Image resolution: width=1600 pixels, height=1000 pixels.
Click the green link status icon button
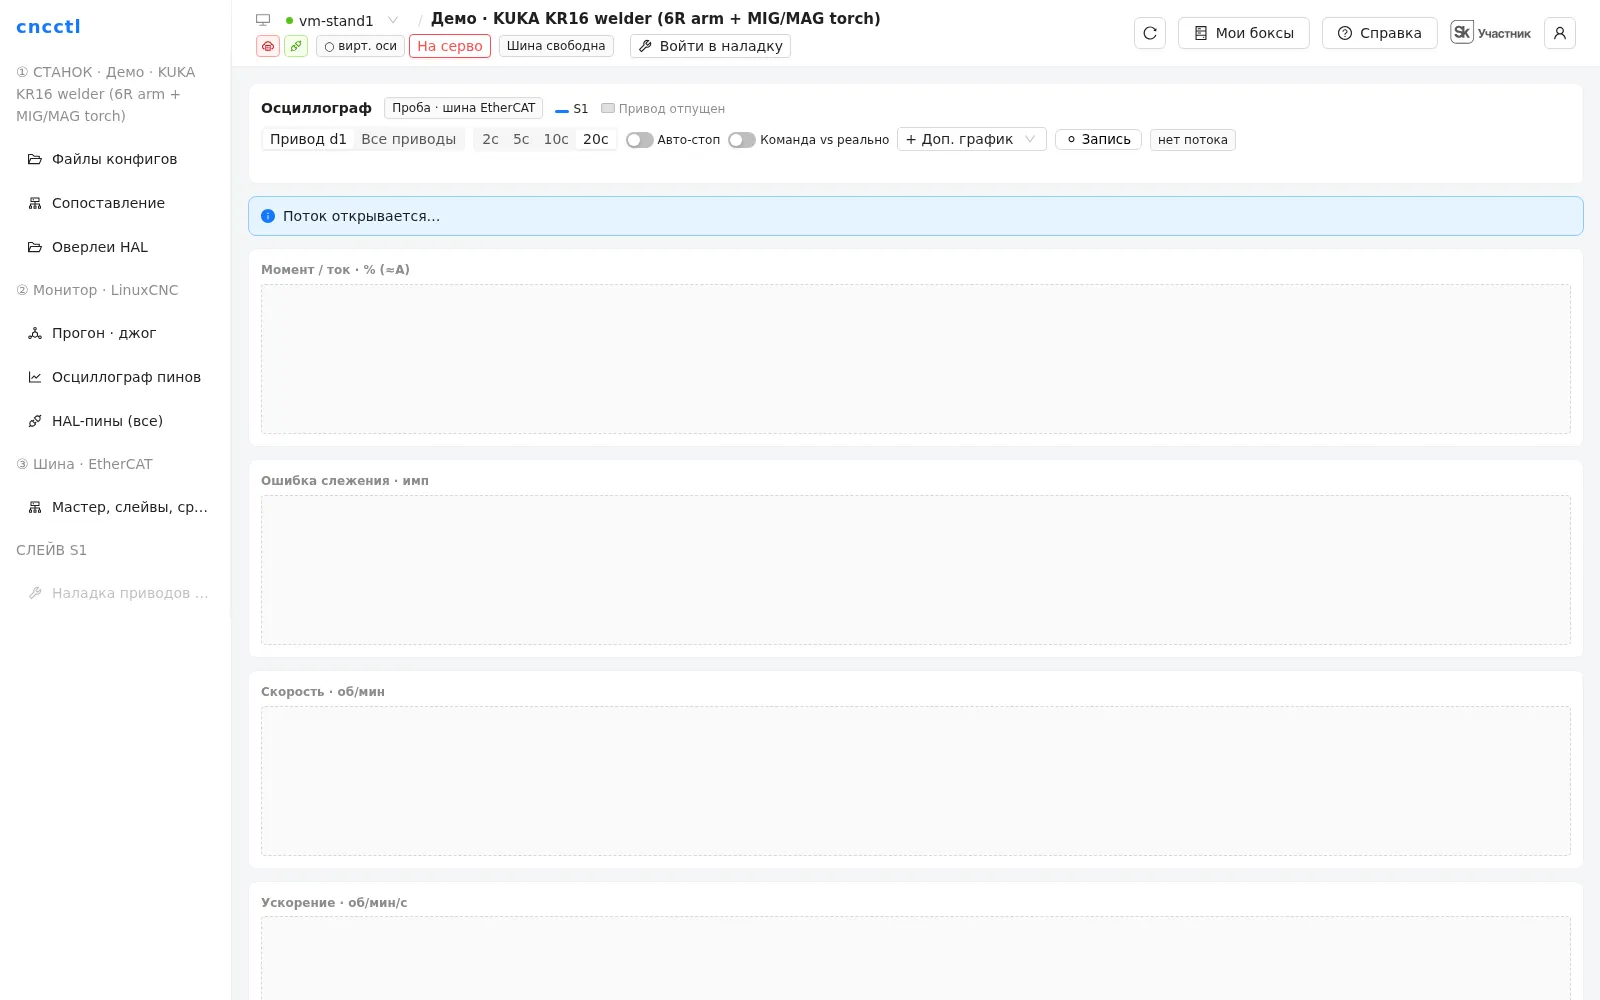click(296, 46)
